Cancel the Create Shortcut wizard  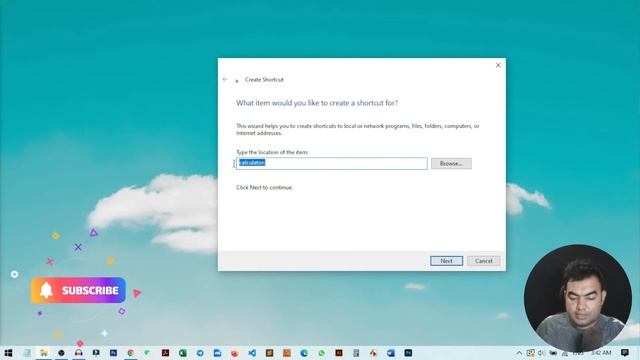tap(483, 261)
